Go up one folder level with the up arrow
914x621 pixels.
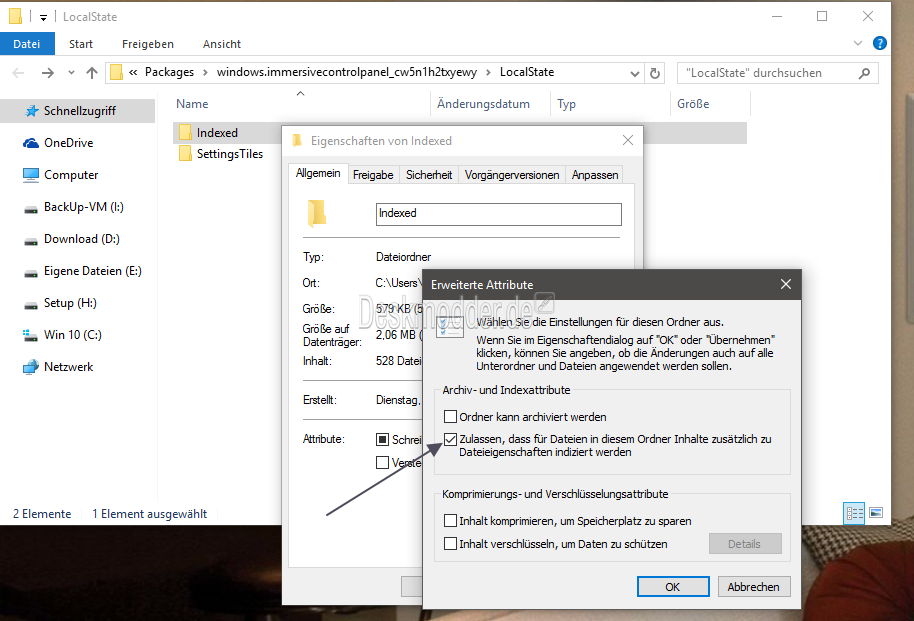(x=92, y=73)
